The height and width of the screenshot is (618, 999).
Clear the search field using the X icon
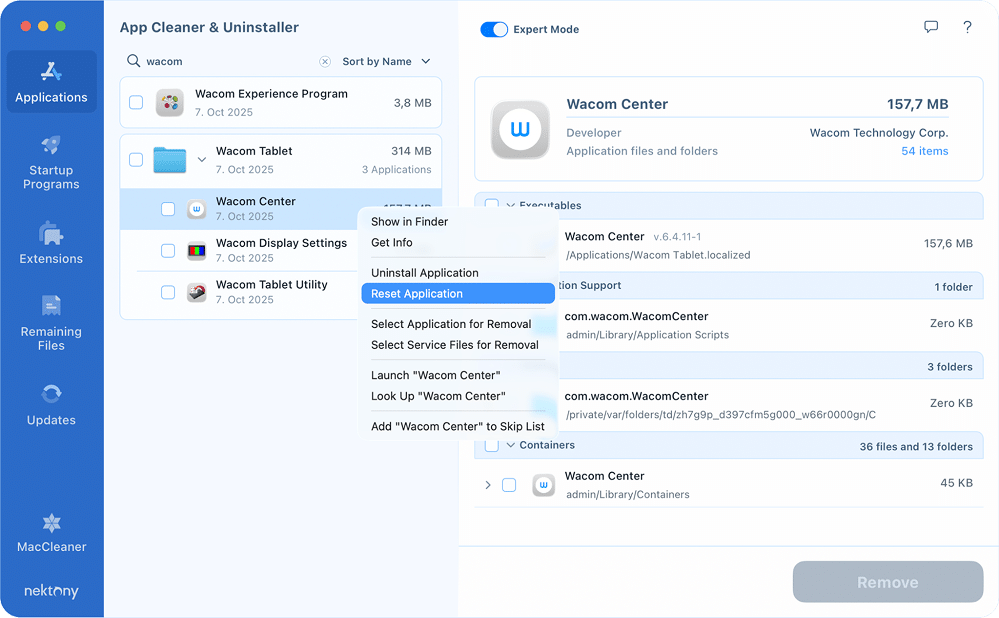pyautogui.click(x=325, y=61)
